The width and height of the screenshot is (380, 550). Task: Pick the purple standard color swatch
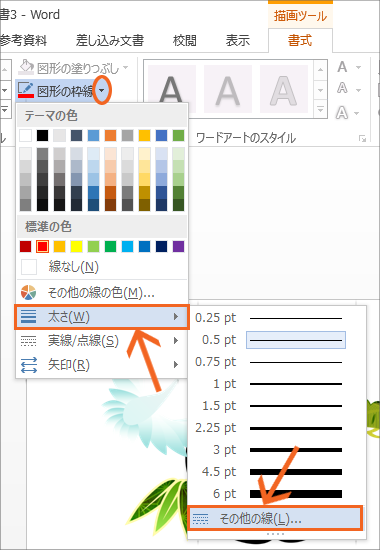coord(178,247)
